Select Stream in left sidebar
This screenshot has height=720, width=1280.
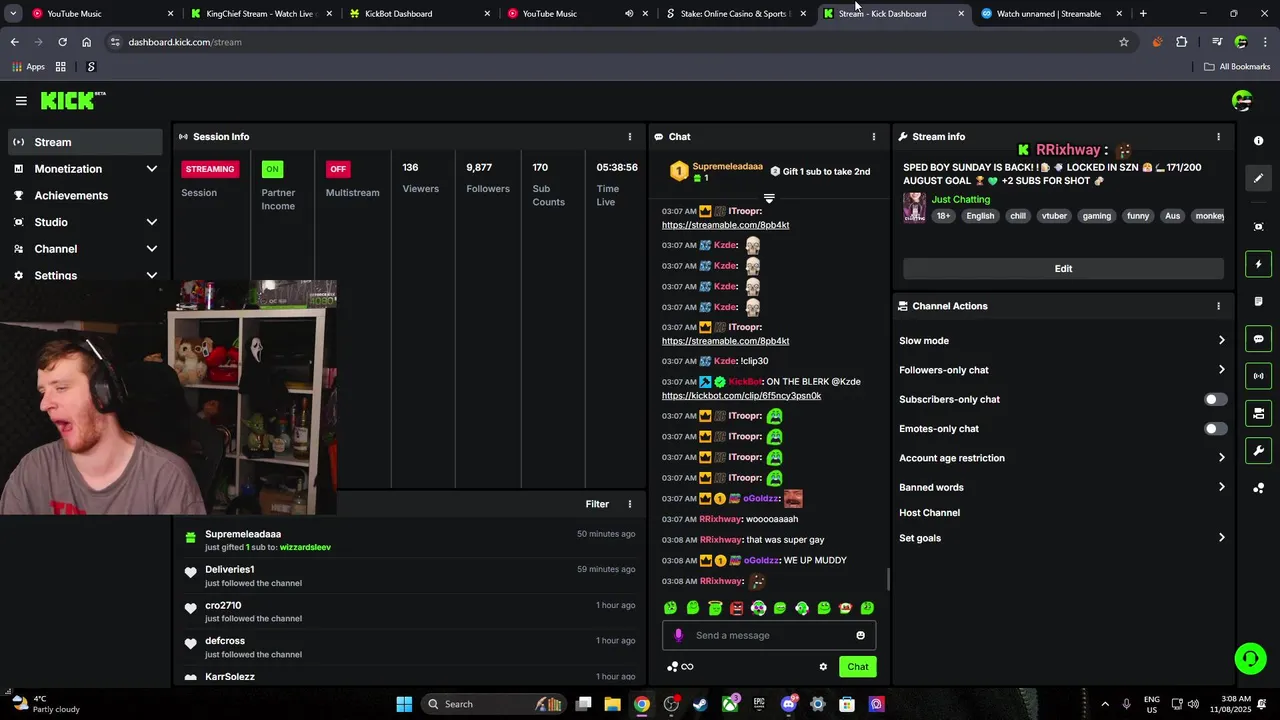(x=85, y=142)
